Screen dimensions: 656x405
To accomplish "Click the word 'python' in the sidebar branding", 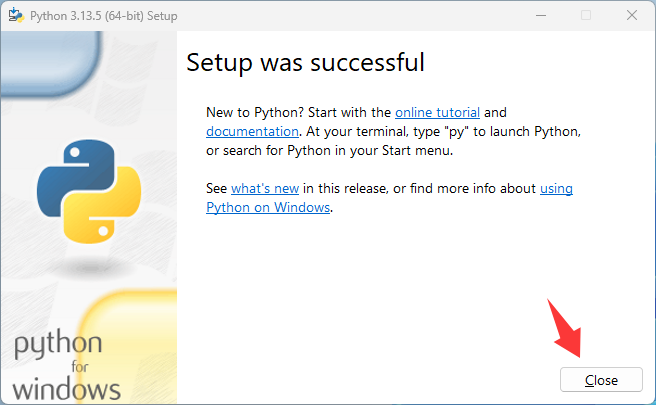I will point(57,346).
